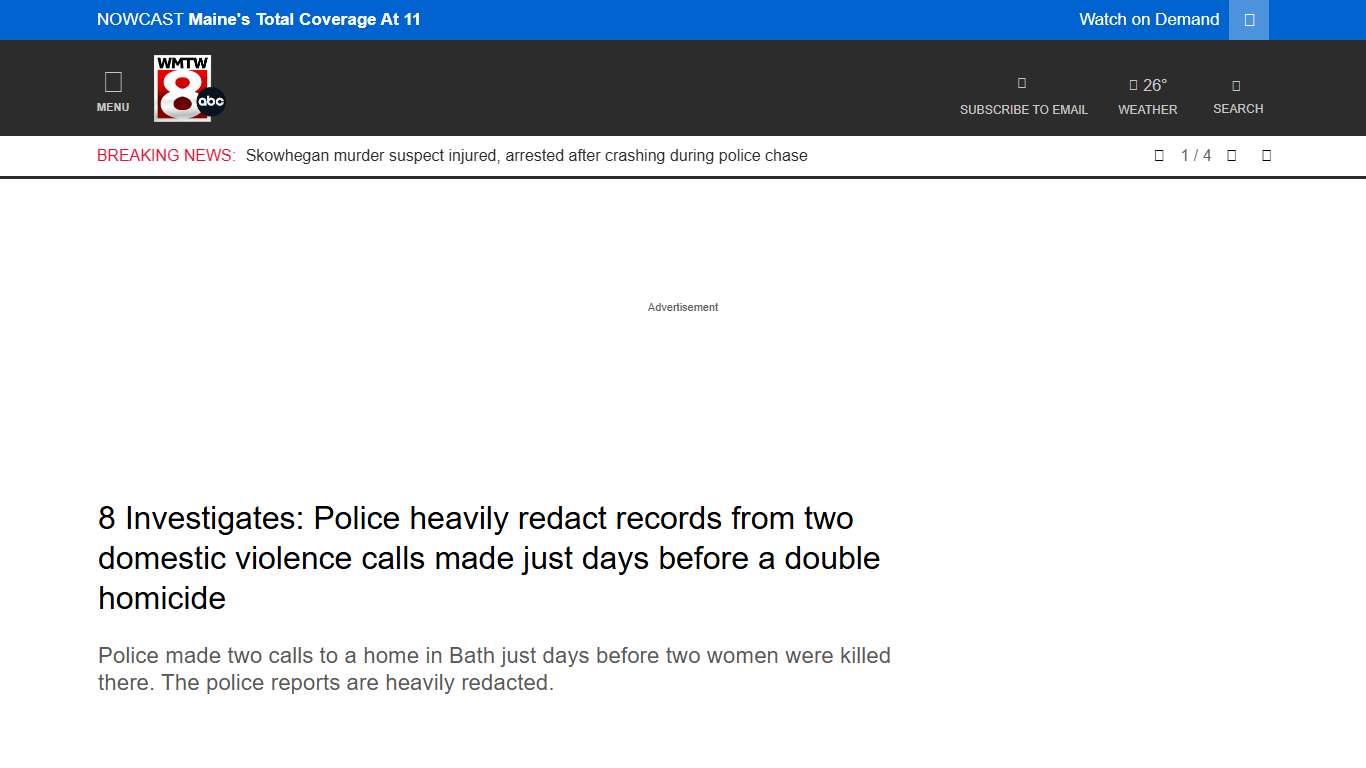Click the breaking news alert icon before 1/4
Screen dimensions: 1366x768
[1159, 155]
